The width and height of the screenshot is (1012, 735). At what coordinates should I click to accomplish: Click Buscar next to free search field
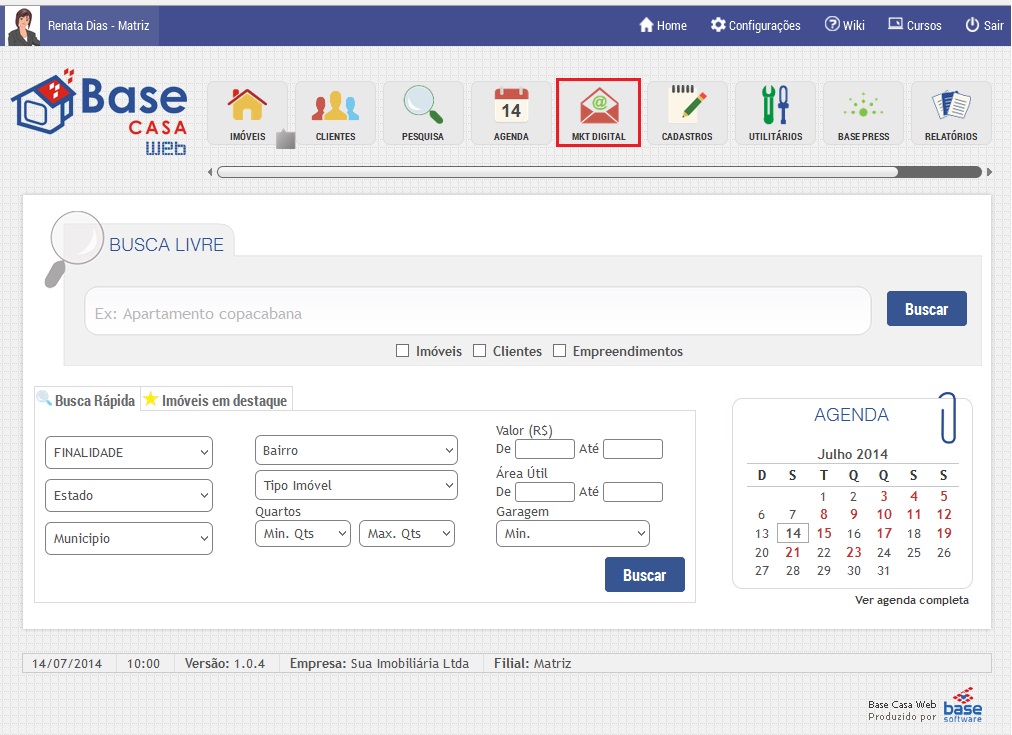[926, 309]
